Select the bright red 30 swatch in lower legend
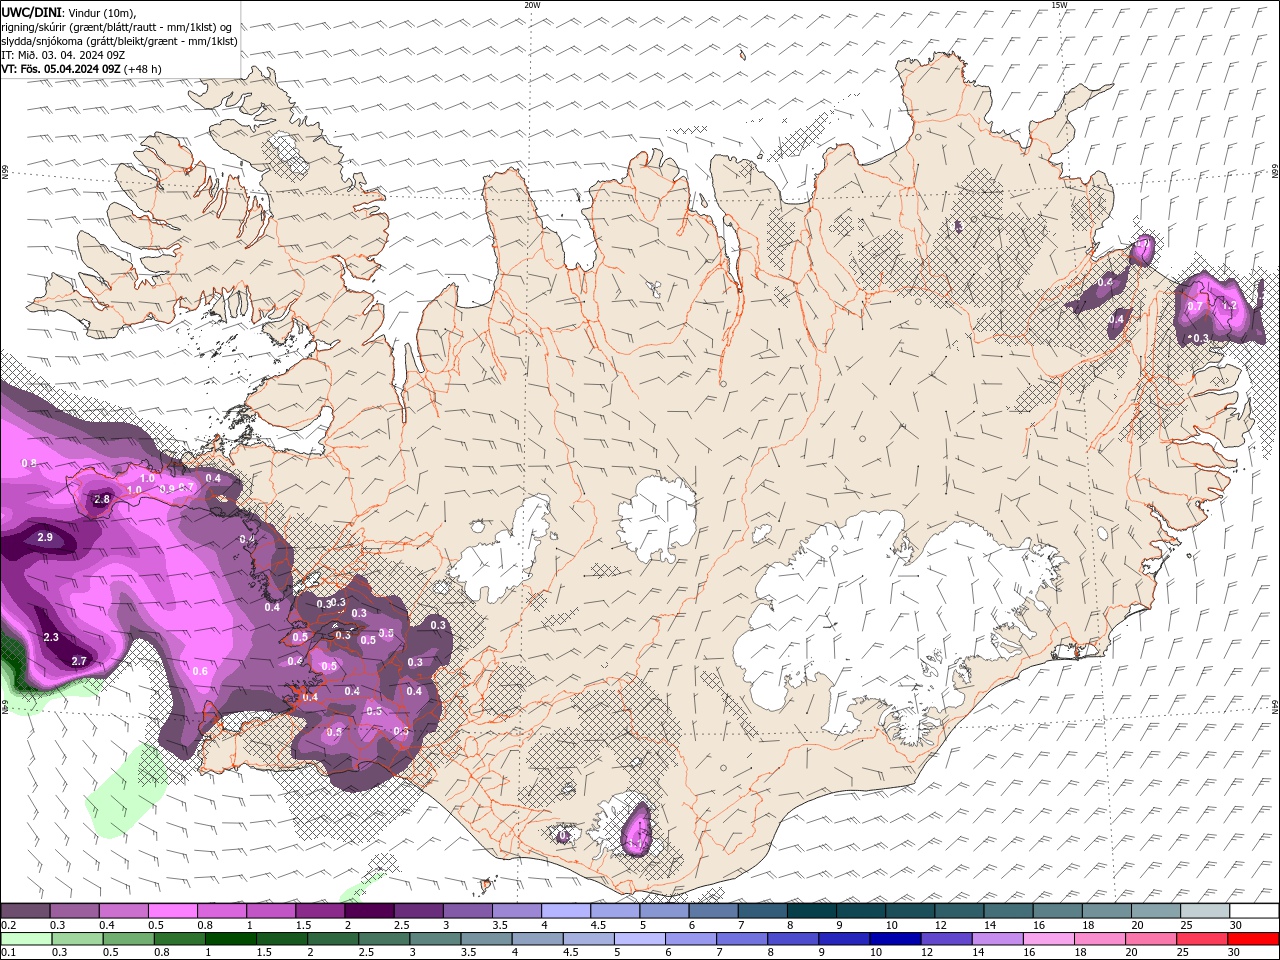The height and width of the screenshot is (960, 1280). (x=1253, y=939)
